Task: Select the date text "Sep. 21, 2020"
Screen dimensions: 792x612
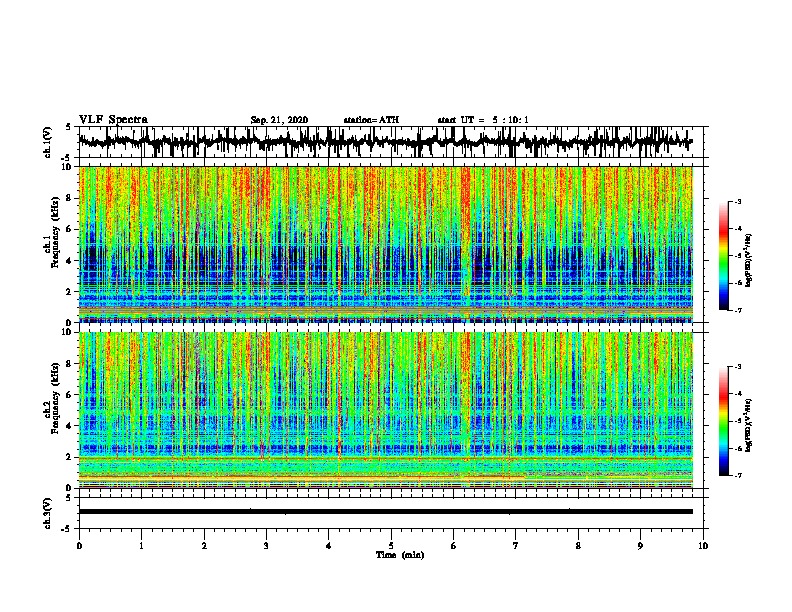Action: pyautogui.click(x=279, y=120)
